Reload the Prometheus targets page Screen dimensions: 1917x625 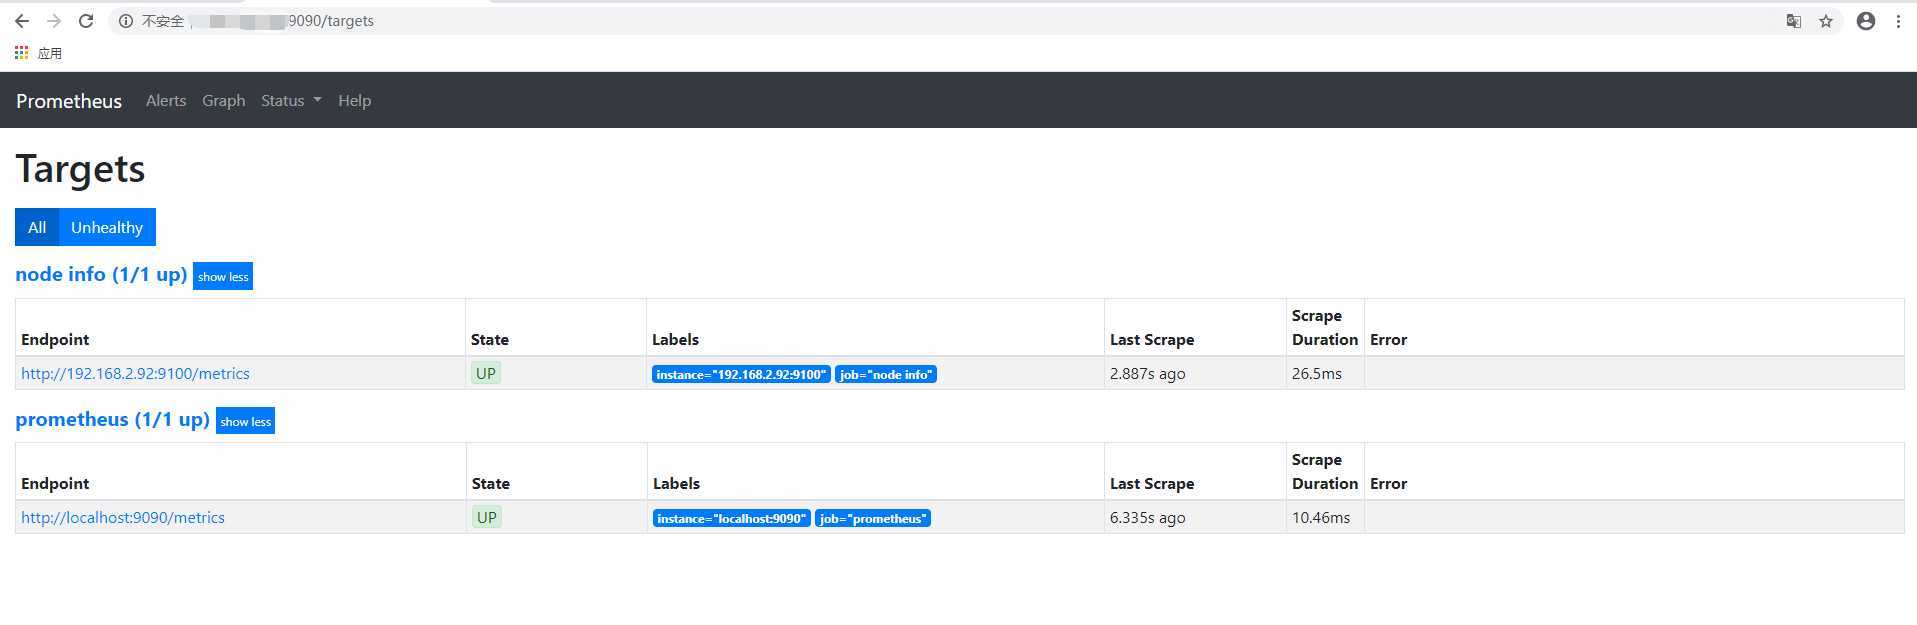pos(86,21)
